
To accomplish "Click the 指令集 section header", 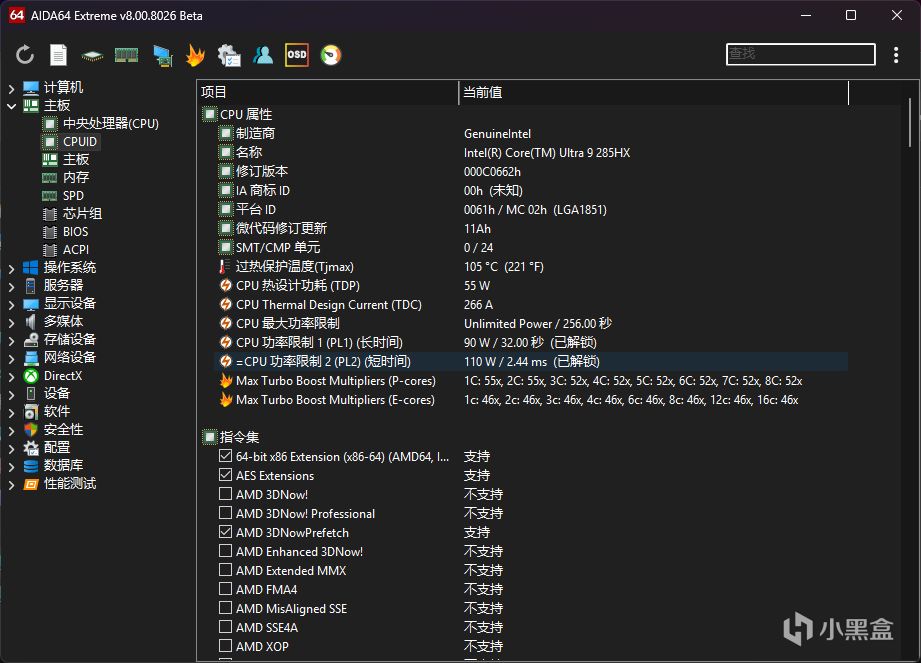I will [239, 437].
